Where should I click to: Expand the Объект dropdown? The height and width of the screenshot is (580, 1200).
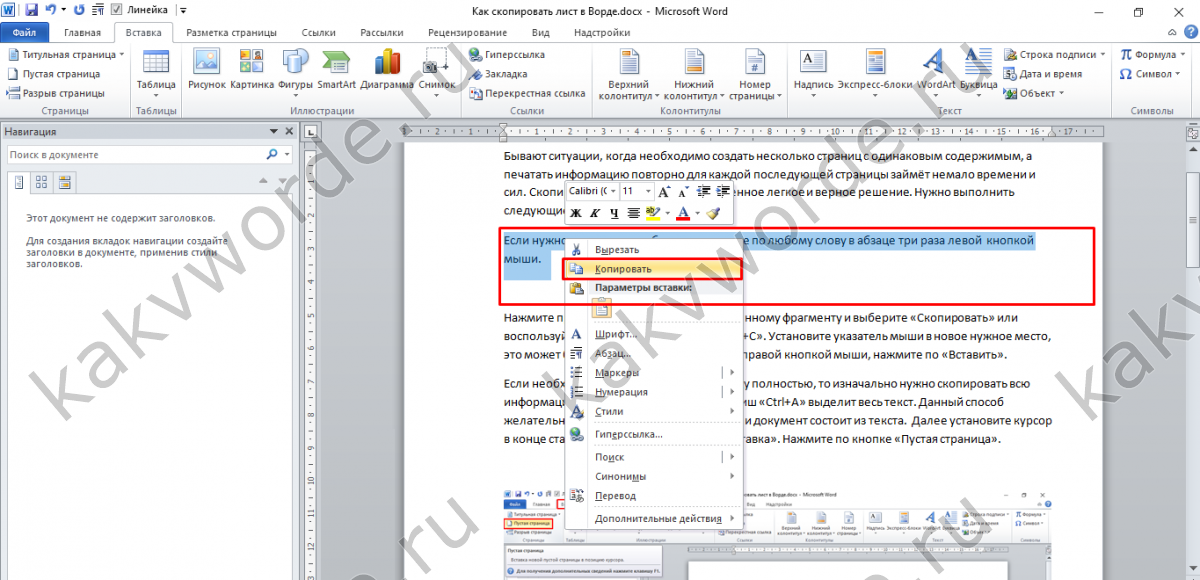[x=1060, y=93]
